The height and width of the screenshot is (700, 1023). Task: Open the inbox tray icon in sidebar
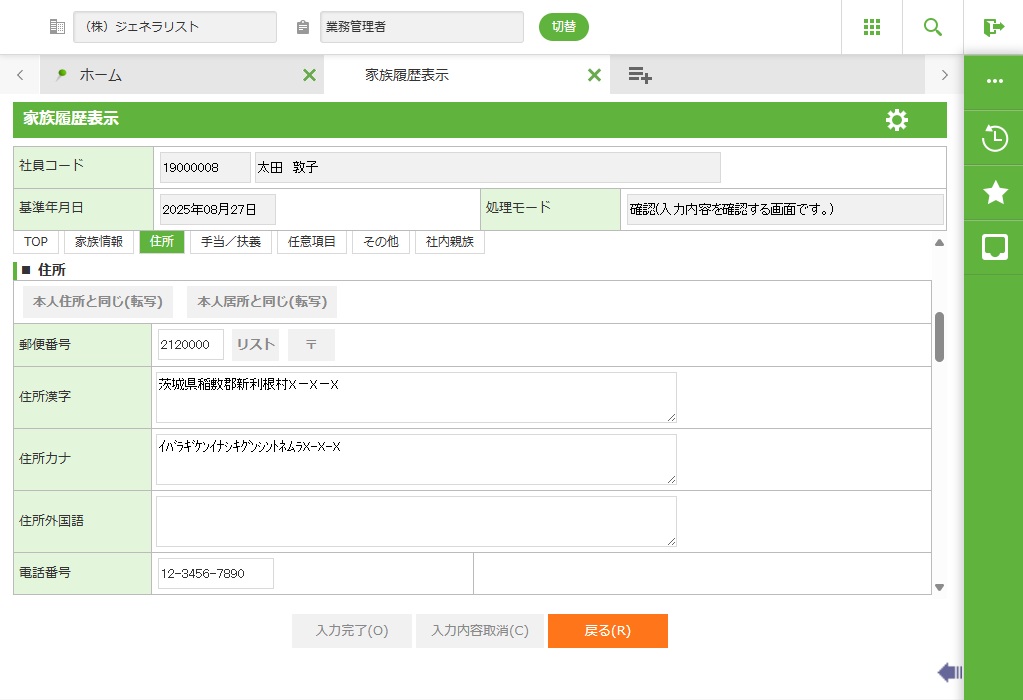(x=994, y=247)
